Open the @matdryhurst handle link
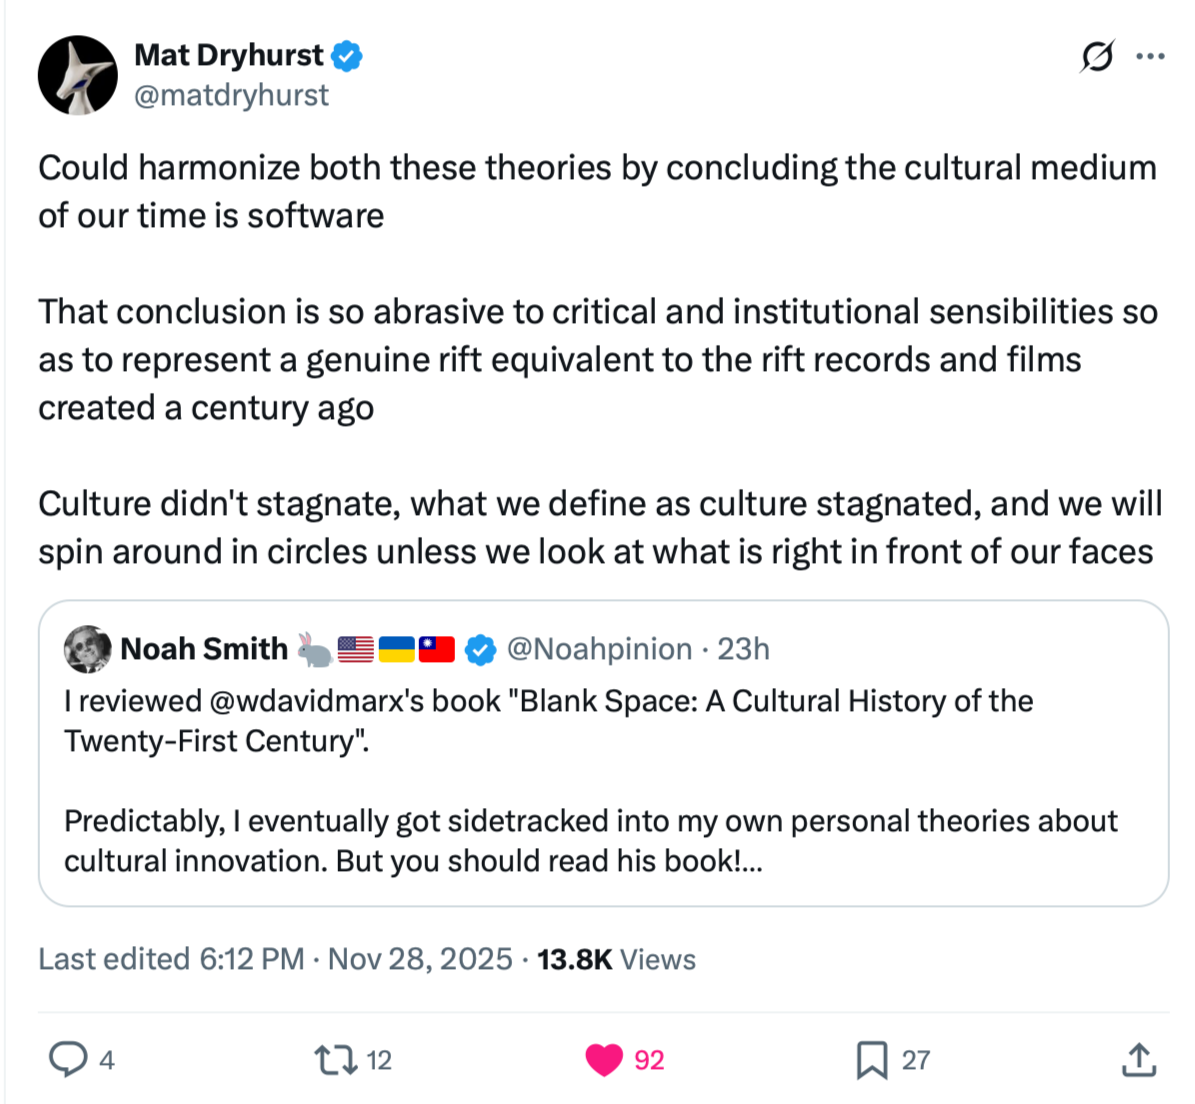 tap(231, 95)
